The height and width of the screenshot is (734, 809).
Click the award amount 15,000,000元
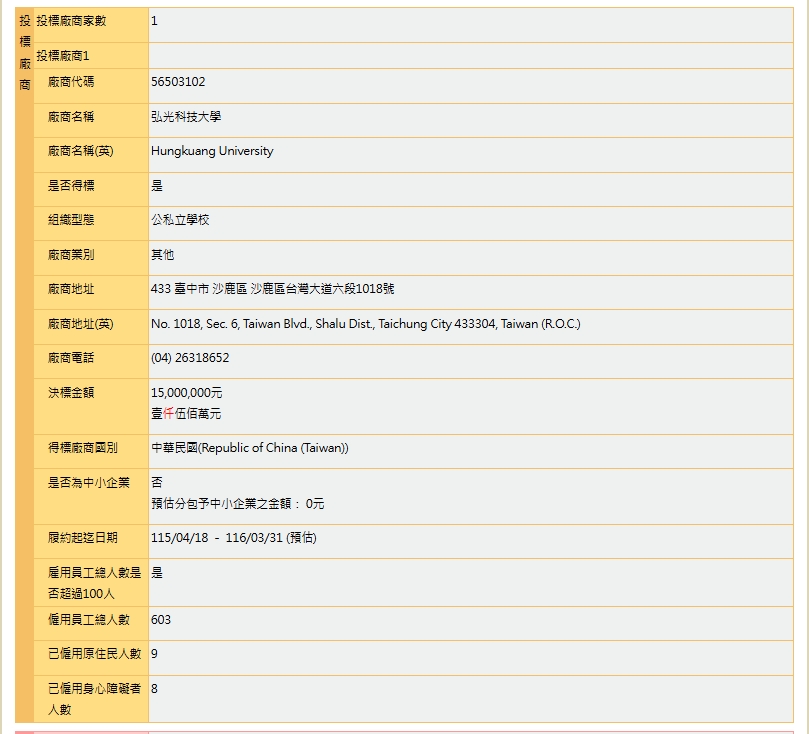click(x=186, y=393)
